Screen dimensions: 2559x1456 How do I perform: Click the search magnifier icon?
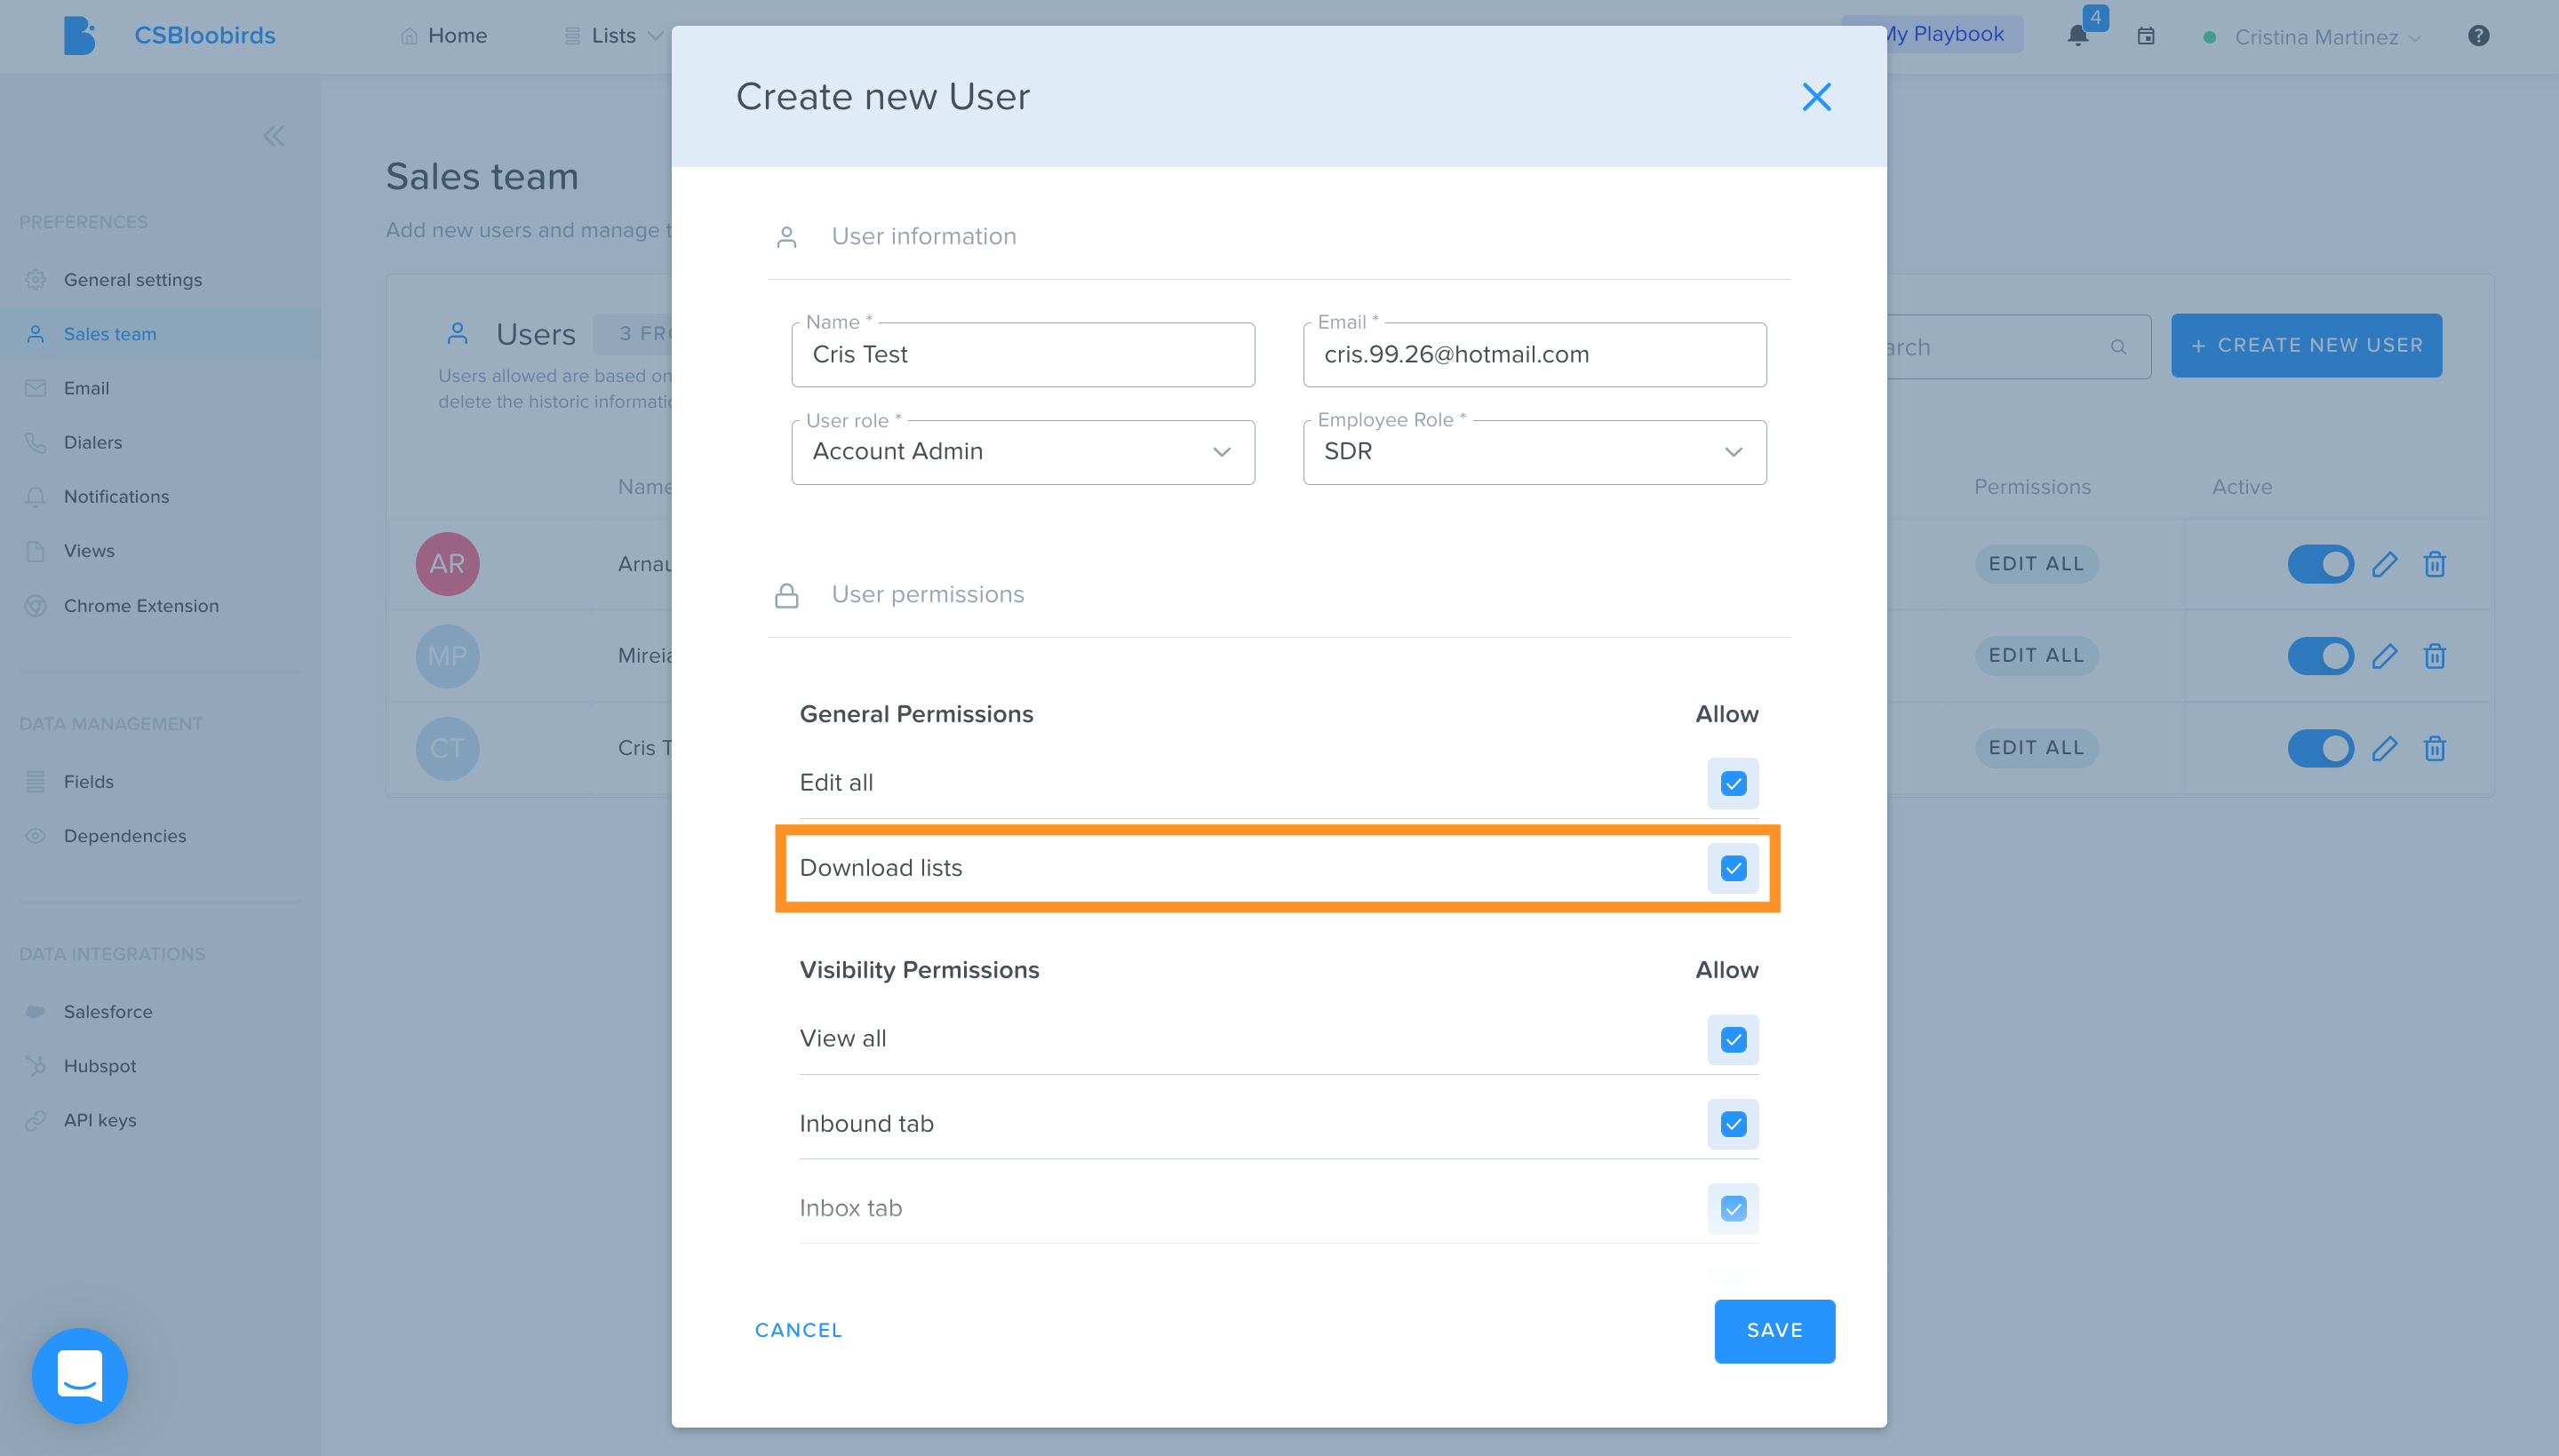pos(2117,347)
